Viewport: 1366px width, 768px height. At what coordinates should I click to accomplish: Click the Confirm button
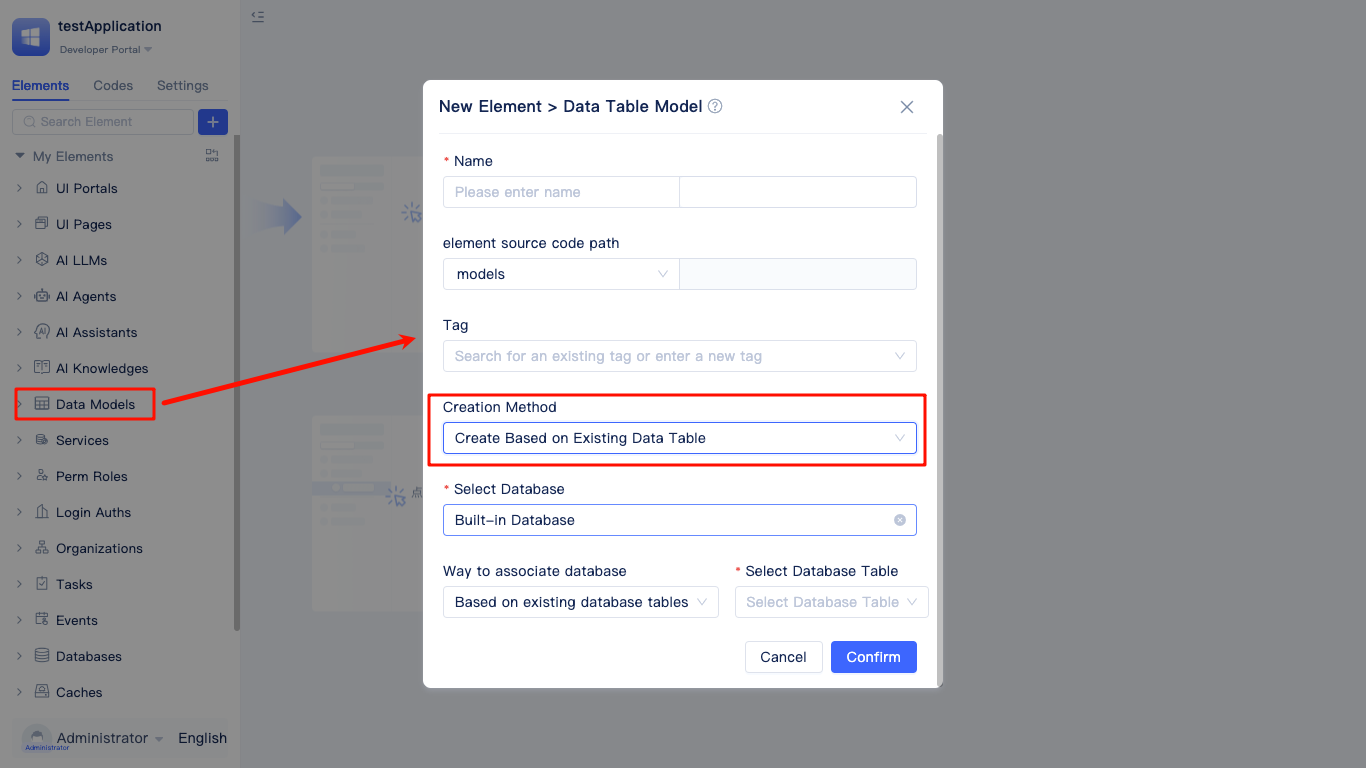coord(874,657)
